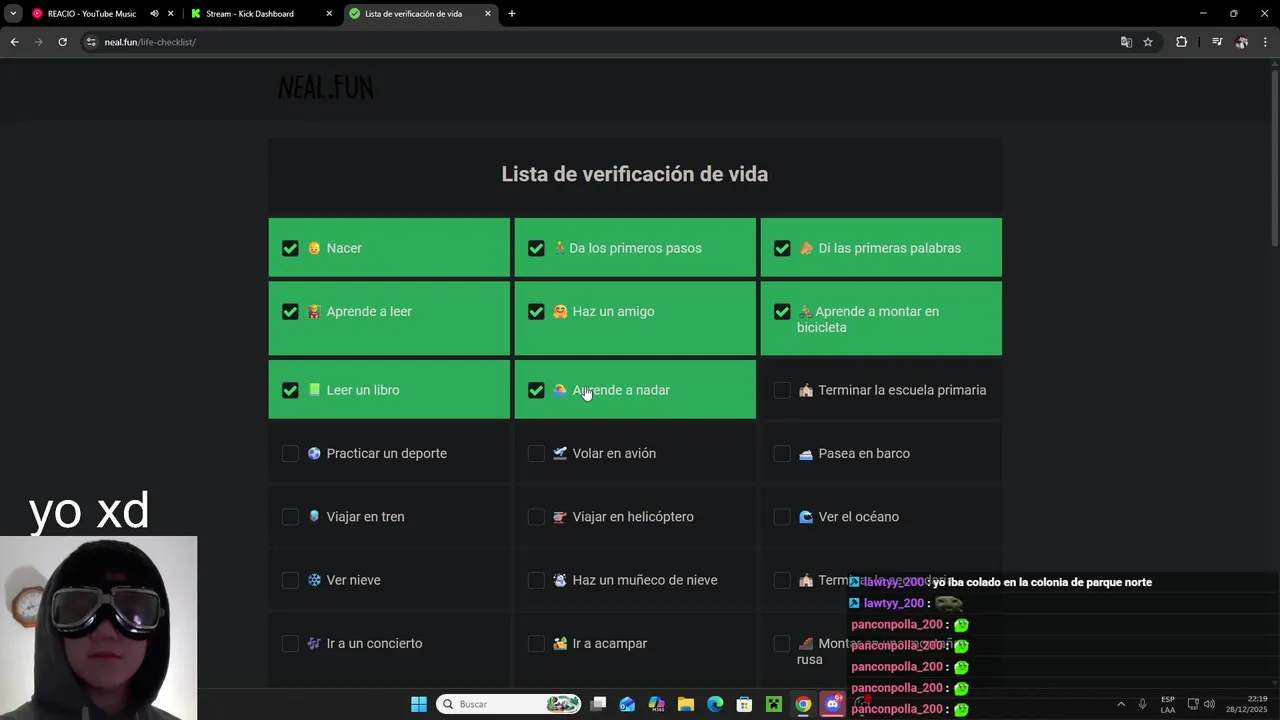Image resolution: width=1280 pixels, height=720 pixels.
Task: Show hidden system tray icons
Action: click(1120, 704)
